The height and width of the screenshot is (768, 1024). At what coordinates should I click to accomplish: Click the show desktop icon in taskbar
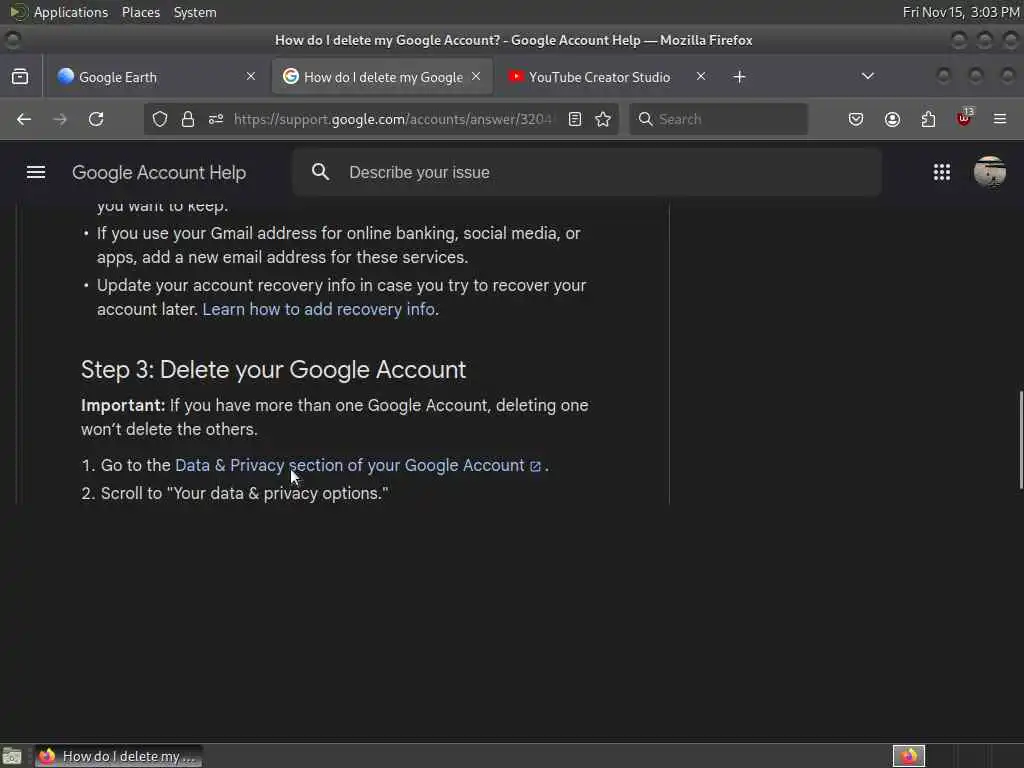coord(12,756)
